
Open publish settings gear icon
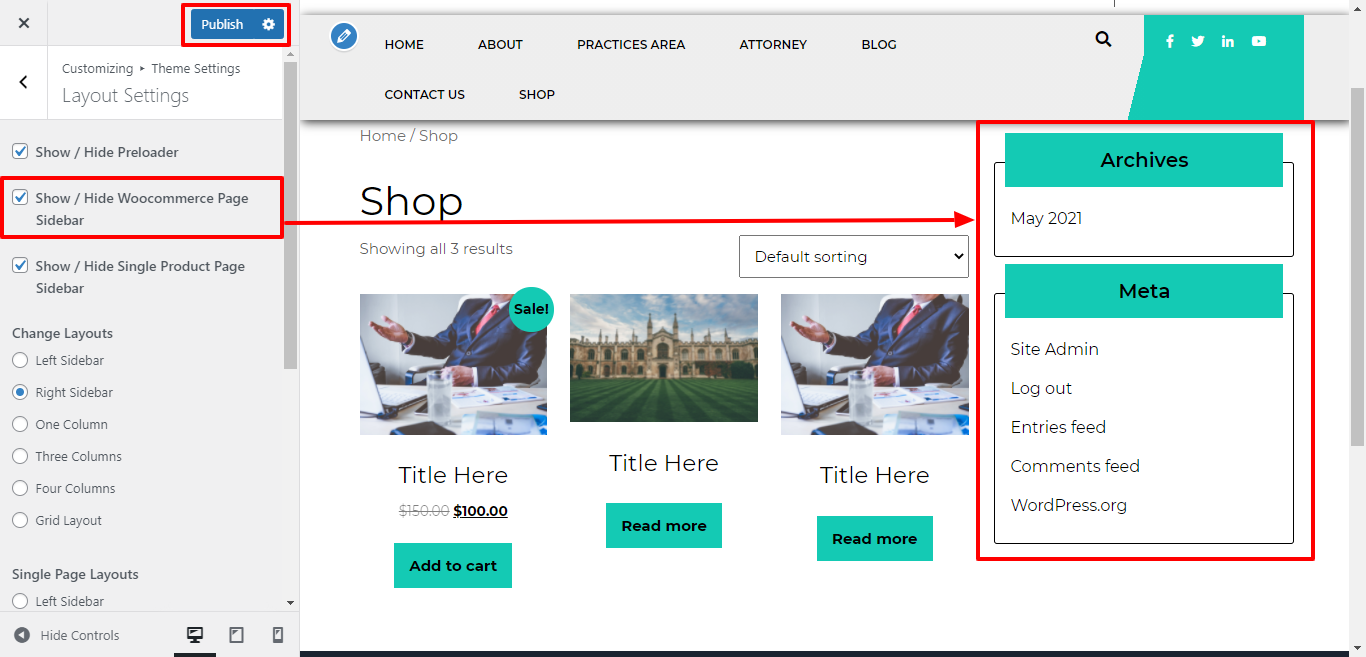[268, 24]
